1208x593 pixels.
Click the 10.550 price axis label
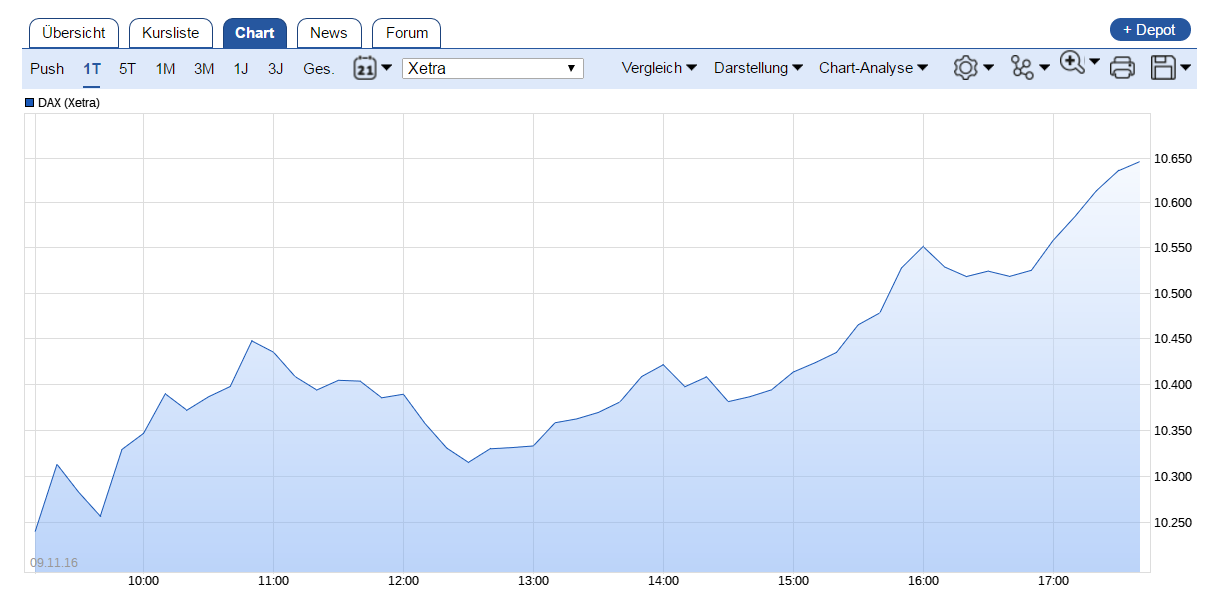[x=1173, y=247]
